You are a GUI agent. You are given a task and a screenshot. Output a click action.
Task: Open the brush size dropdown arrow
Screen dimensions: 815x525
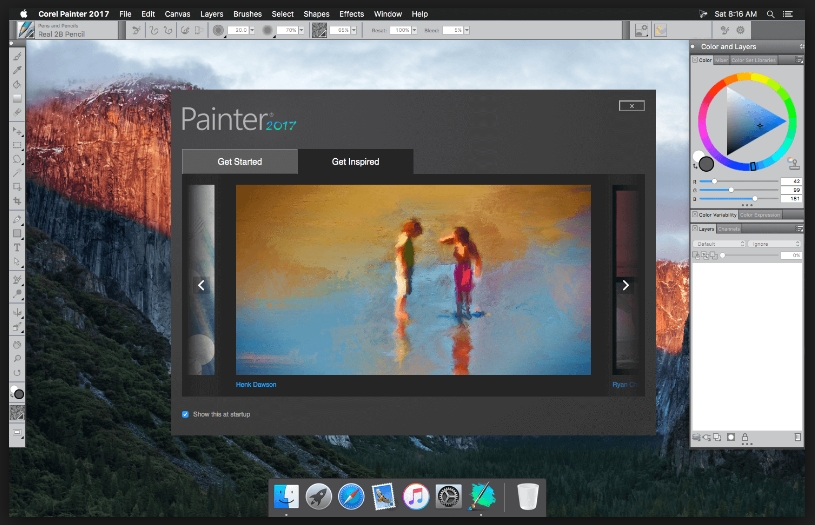coord(252,31)
